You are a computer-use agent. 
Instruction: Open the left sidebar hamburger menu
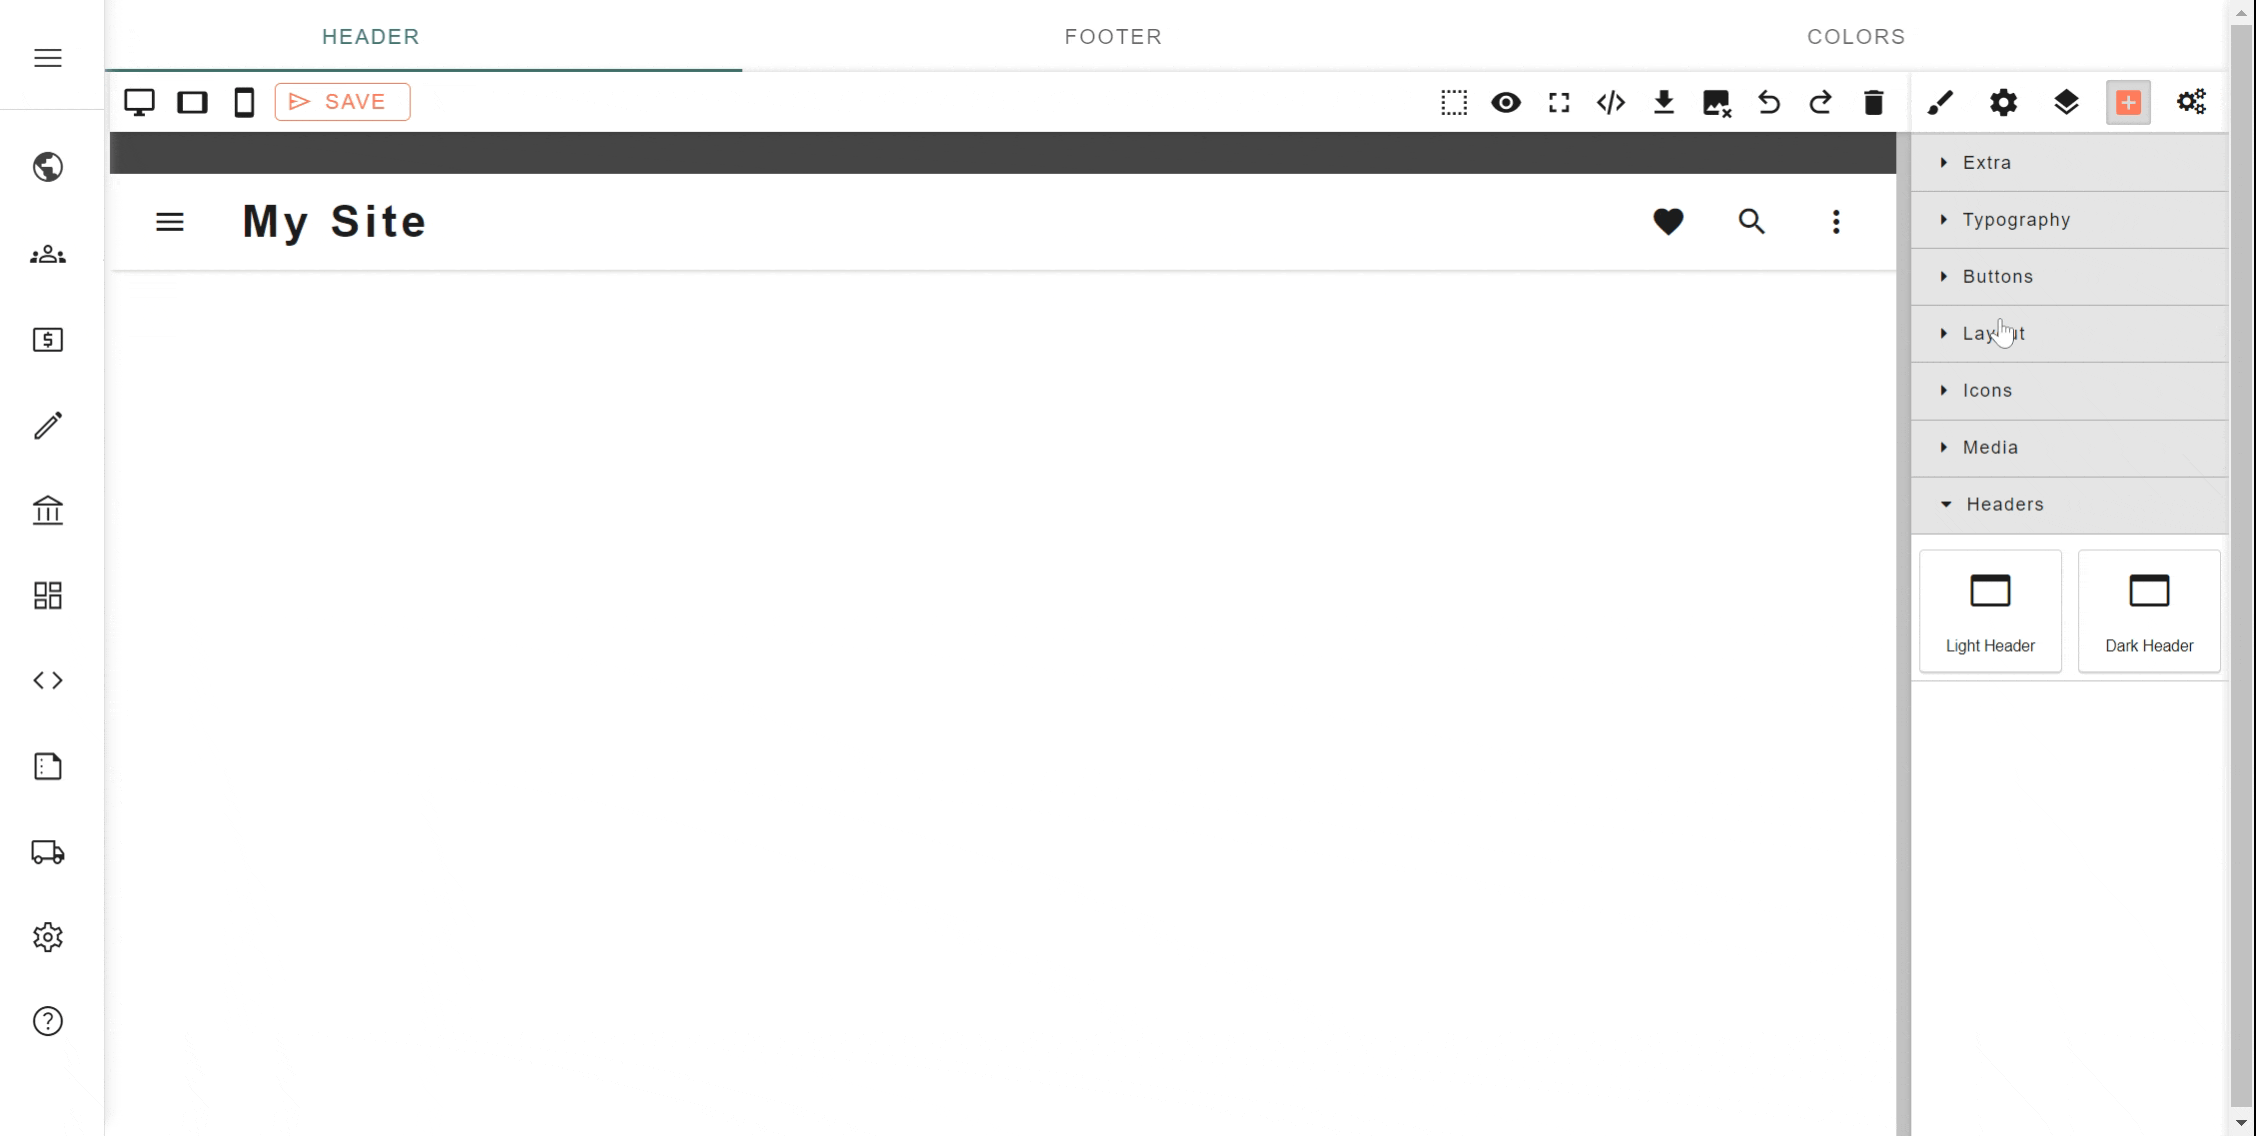[x=48, y=58]
